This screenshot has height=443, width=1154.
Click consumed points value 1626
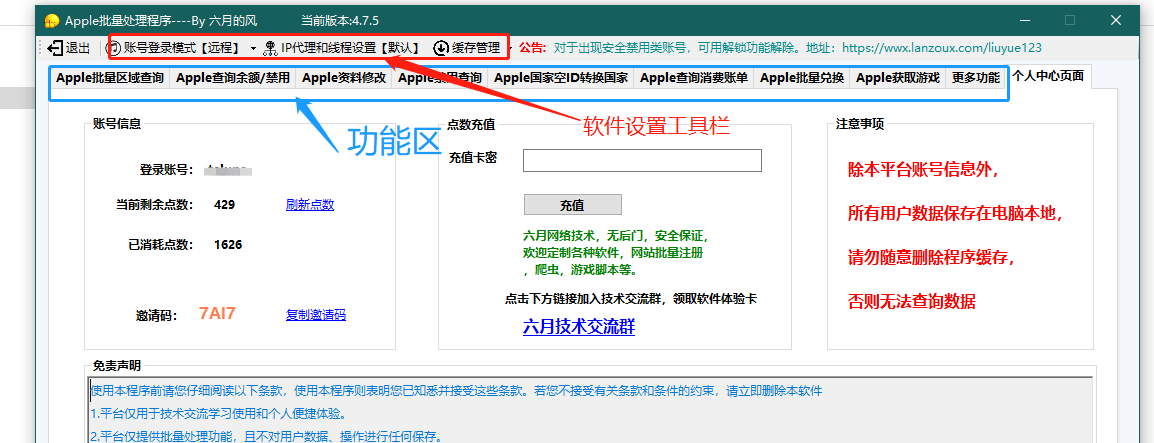228,244
